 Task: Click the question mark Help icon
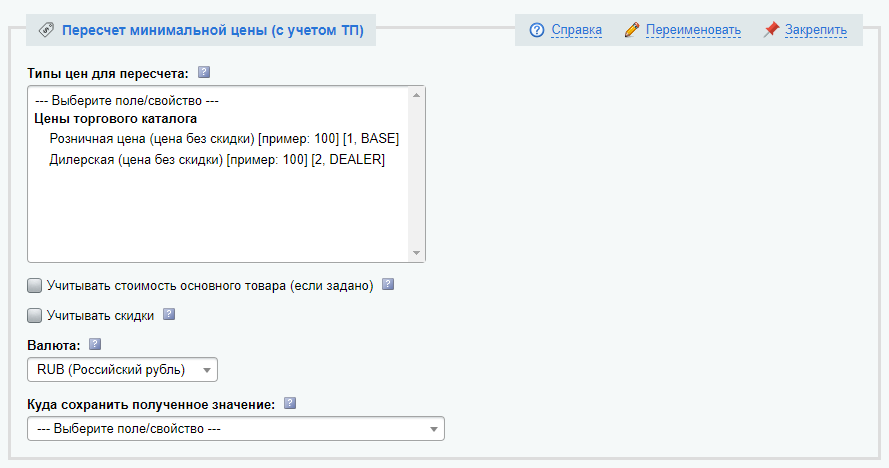pyautogui.click(x=537, y=30)
